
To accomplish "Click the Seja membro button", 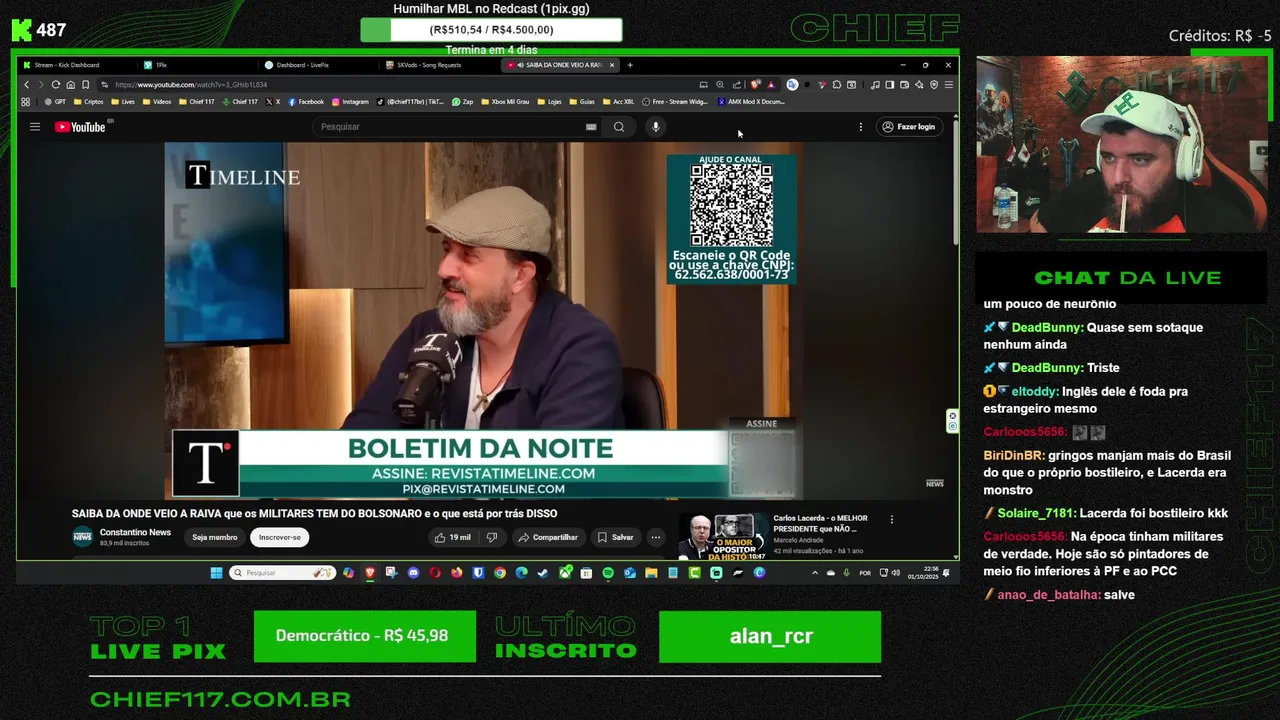I will pyautogui.click(x=215, y=537).
